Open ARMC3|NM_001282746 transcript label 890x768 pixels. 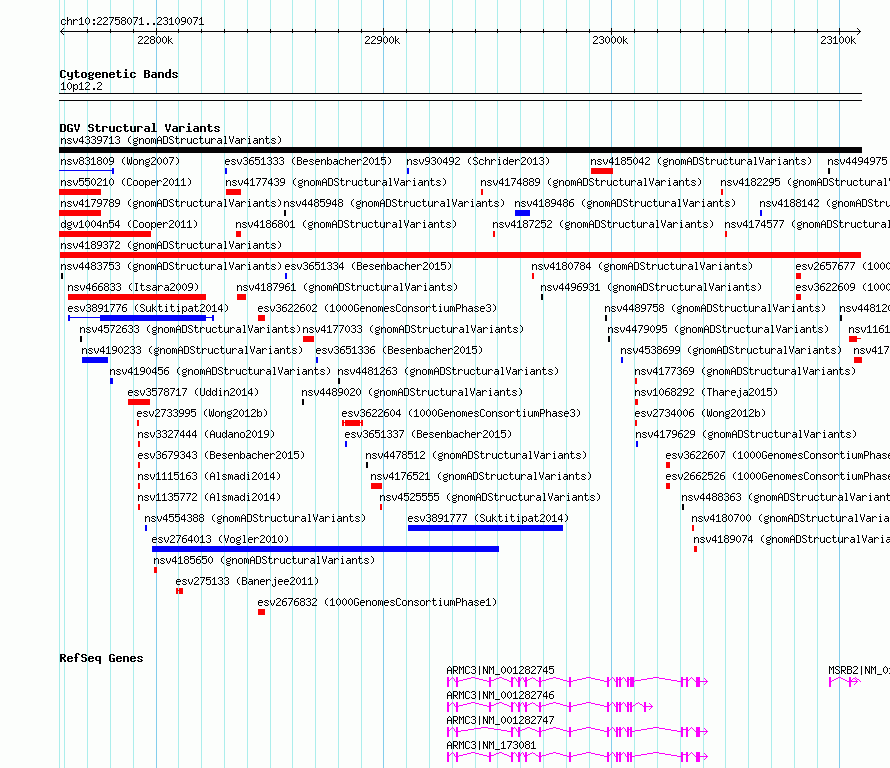500,695
